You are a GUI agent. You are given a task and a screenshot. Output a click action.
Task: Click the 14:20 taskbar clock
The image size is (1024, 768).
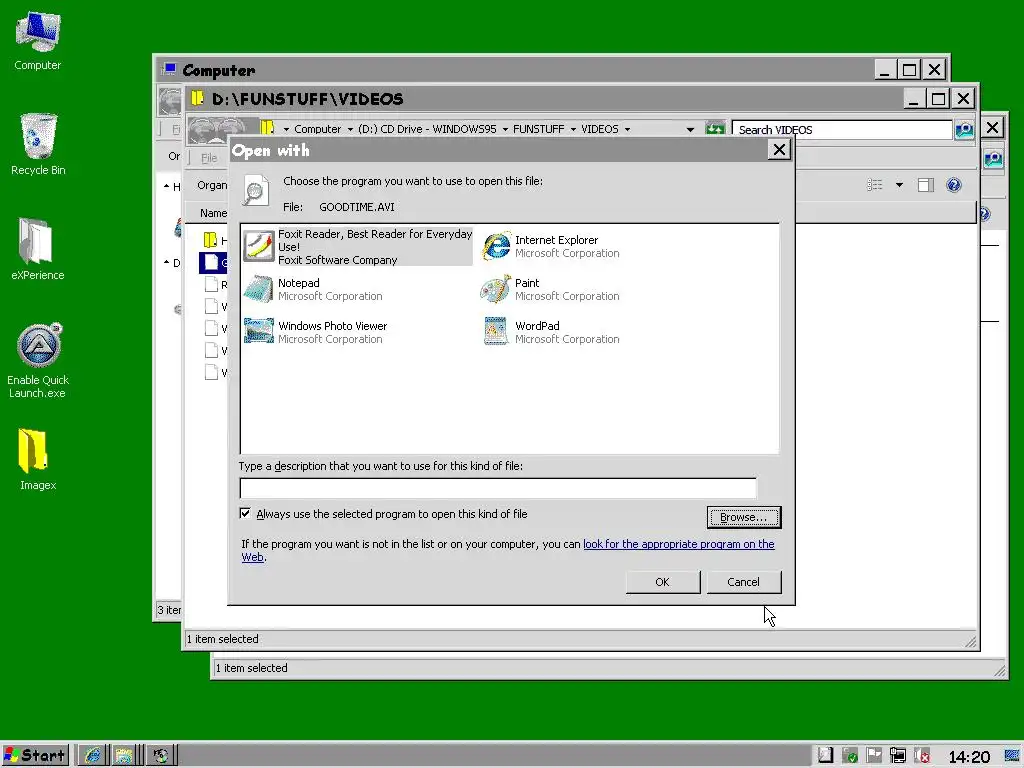click(x=969, y=756)
